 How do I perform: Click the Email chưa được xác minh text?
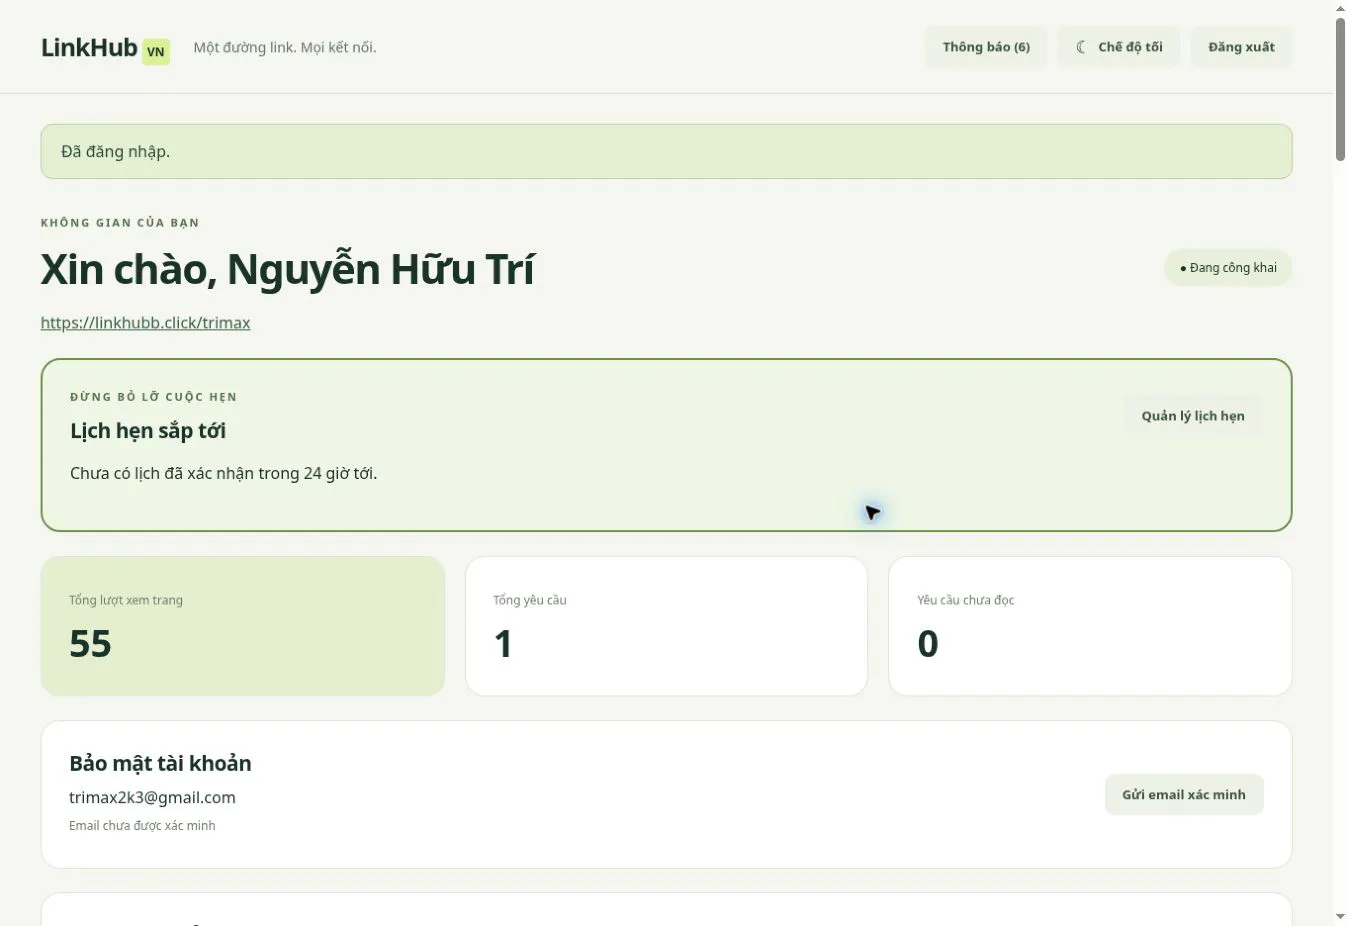[142, 826]
